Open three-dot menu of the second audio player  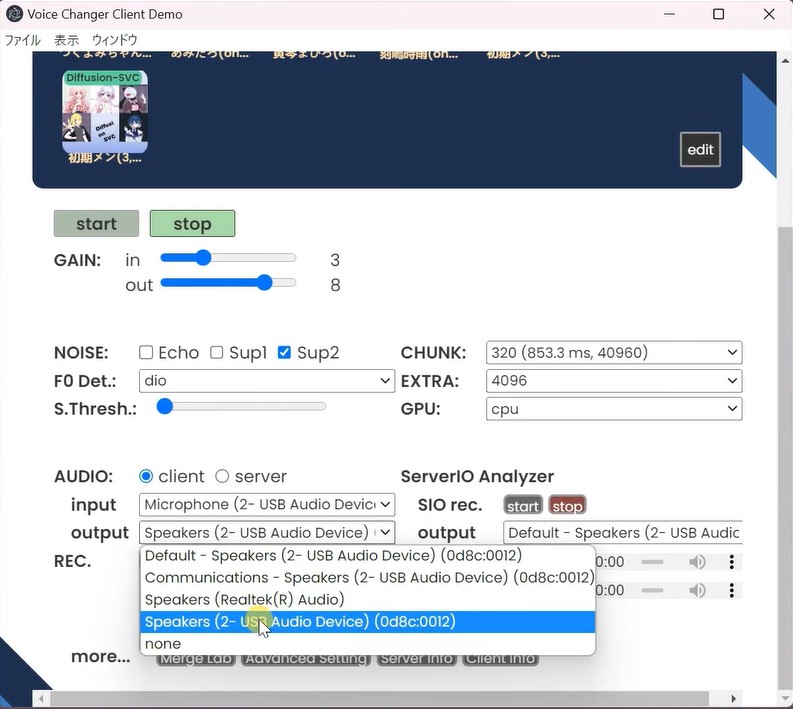[732, 590]
